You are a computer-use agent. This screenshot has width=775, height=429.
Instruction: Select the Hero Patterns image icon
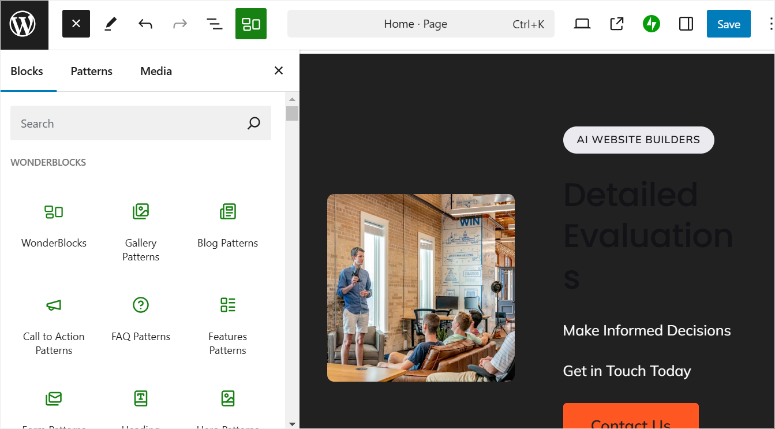(x=228, y=398)
